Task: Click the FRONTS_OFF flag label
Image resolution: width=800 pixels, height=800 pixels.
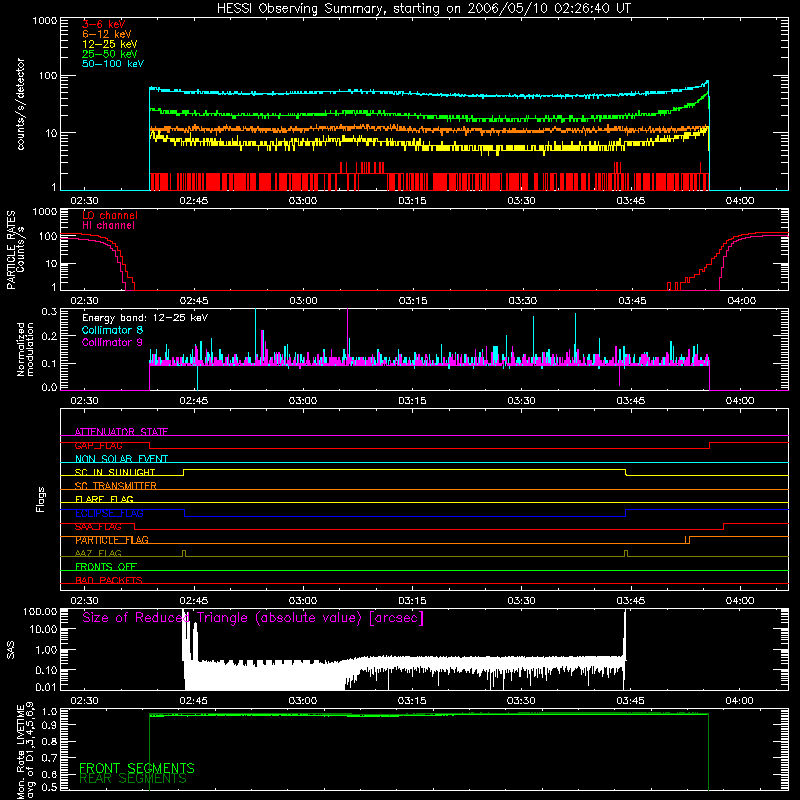Action: [106, 567]
